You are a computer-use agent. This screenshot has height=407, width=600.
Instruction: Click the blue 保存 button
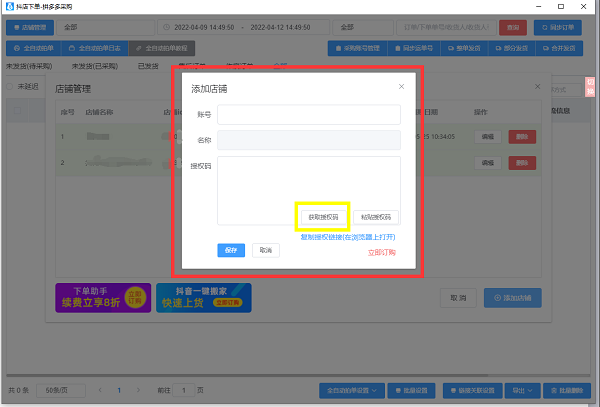pyautogui.click(x=231, y=250)
